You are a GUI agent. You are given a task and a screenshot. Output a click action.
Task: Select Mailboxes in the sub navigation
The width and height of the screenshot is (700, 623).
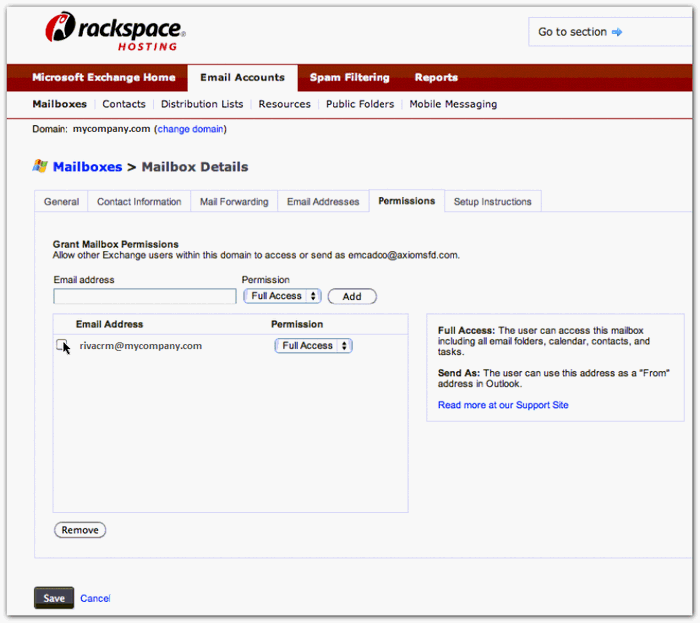[x=59, y=104]
